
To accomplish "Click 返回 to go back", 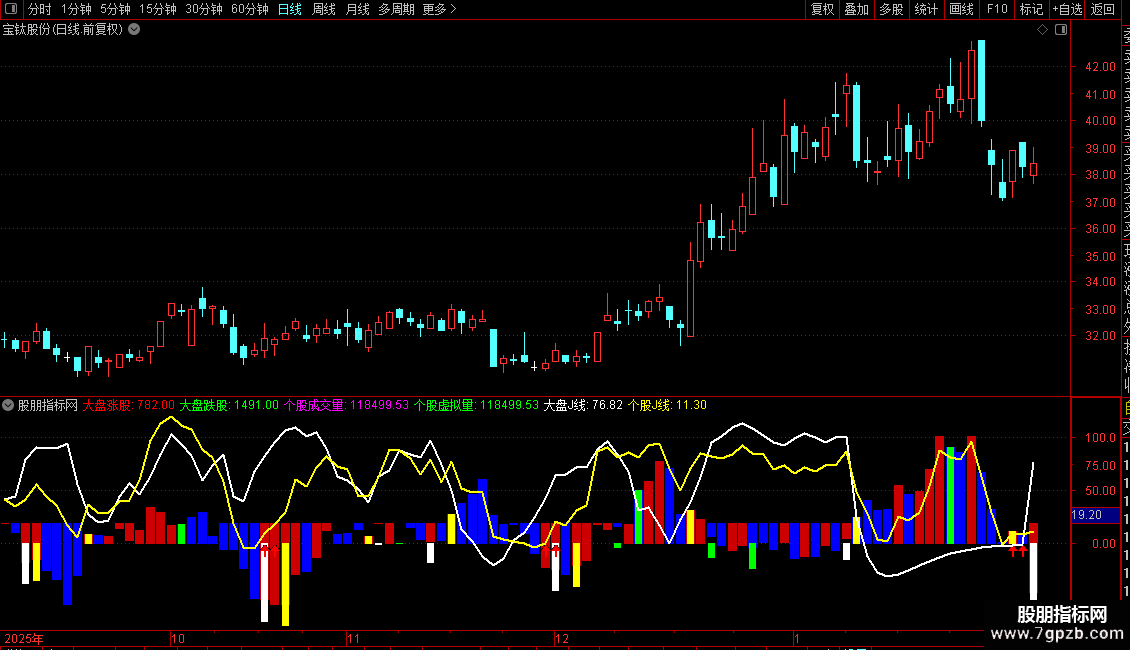I will [1103, 9].
